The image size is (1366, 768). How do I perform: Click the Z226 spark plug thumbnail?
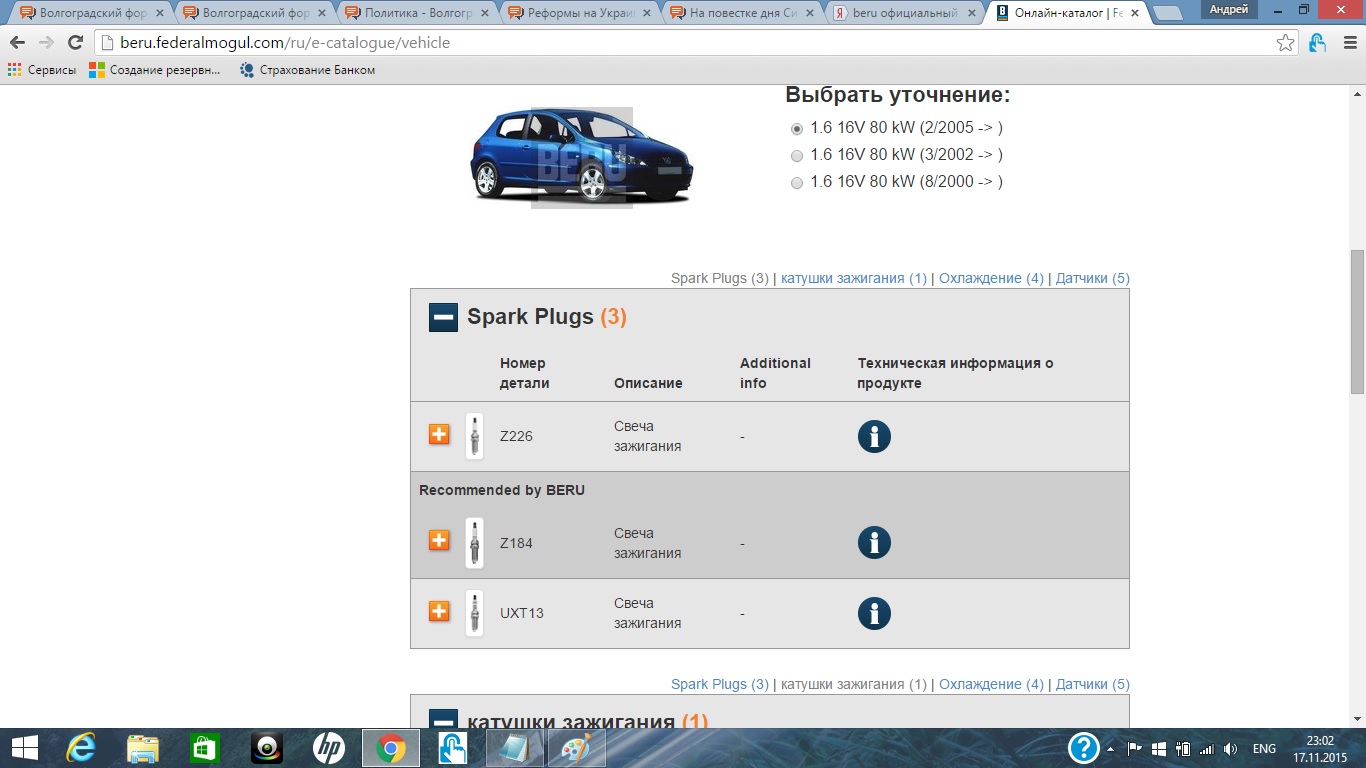click(474, 436)
